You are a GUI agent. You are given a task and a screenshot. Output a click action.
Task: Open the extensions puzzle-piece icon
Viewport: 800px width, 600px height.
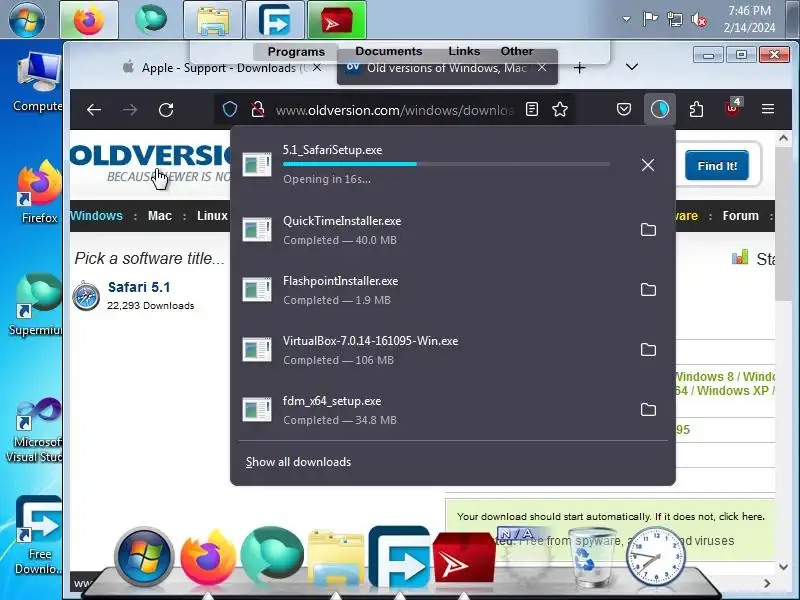click(x=696, y=109)
